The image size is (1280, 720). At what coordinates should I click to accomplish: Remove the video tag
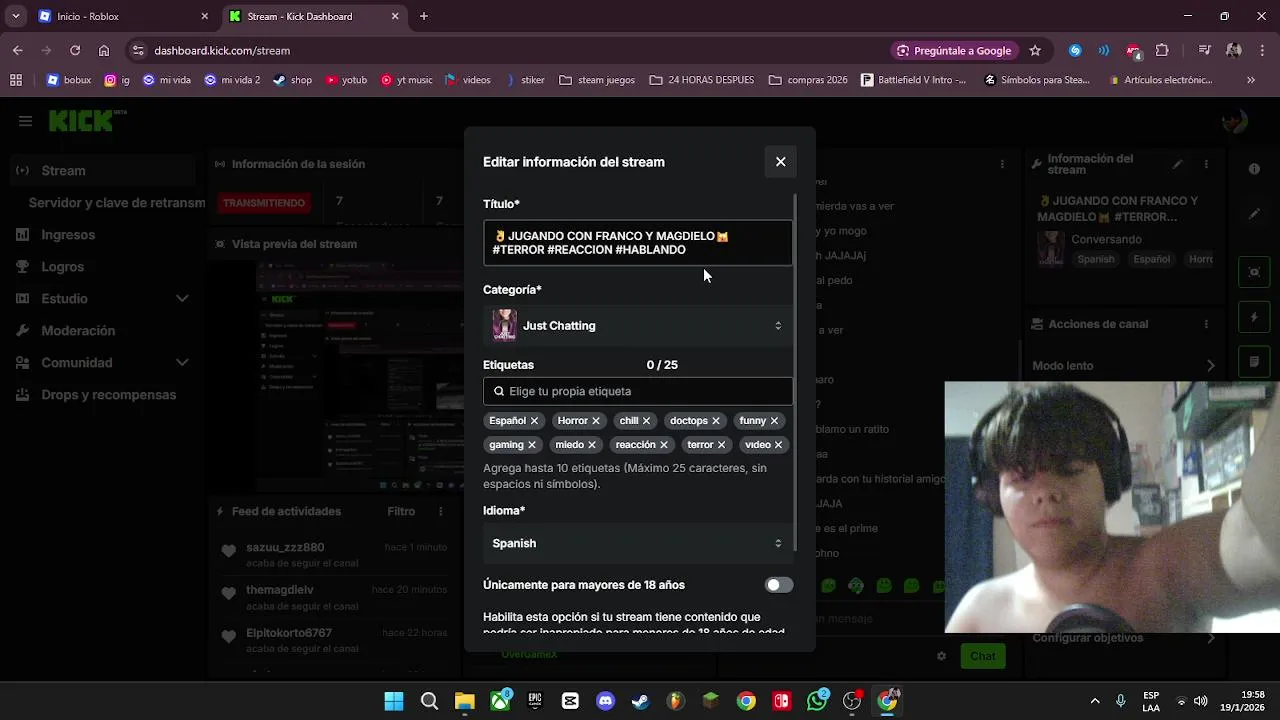point(779,445)
